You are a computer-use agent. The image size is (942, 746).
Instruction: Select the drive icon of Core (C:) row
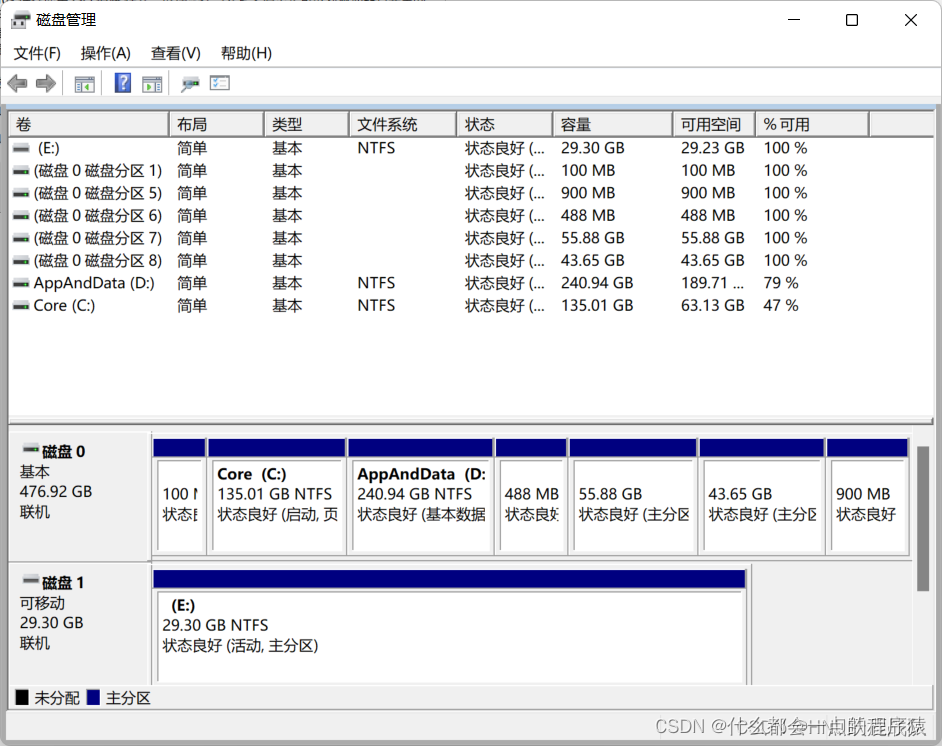pos(21,306)
